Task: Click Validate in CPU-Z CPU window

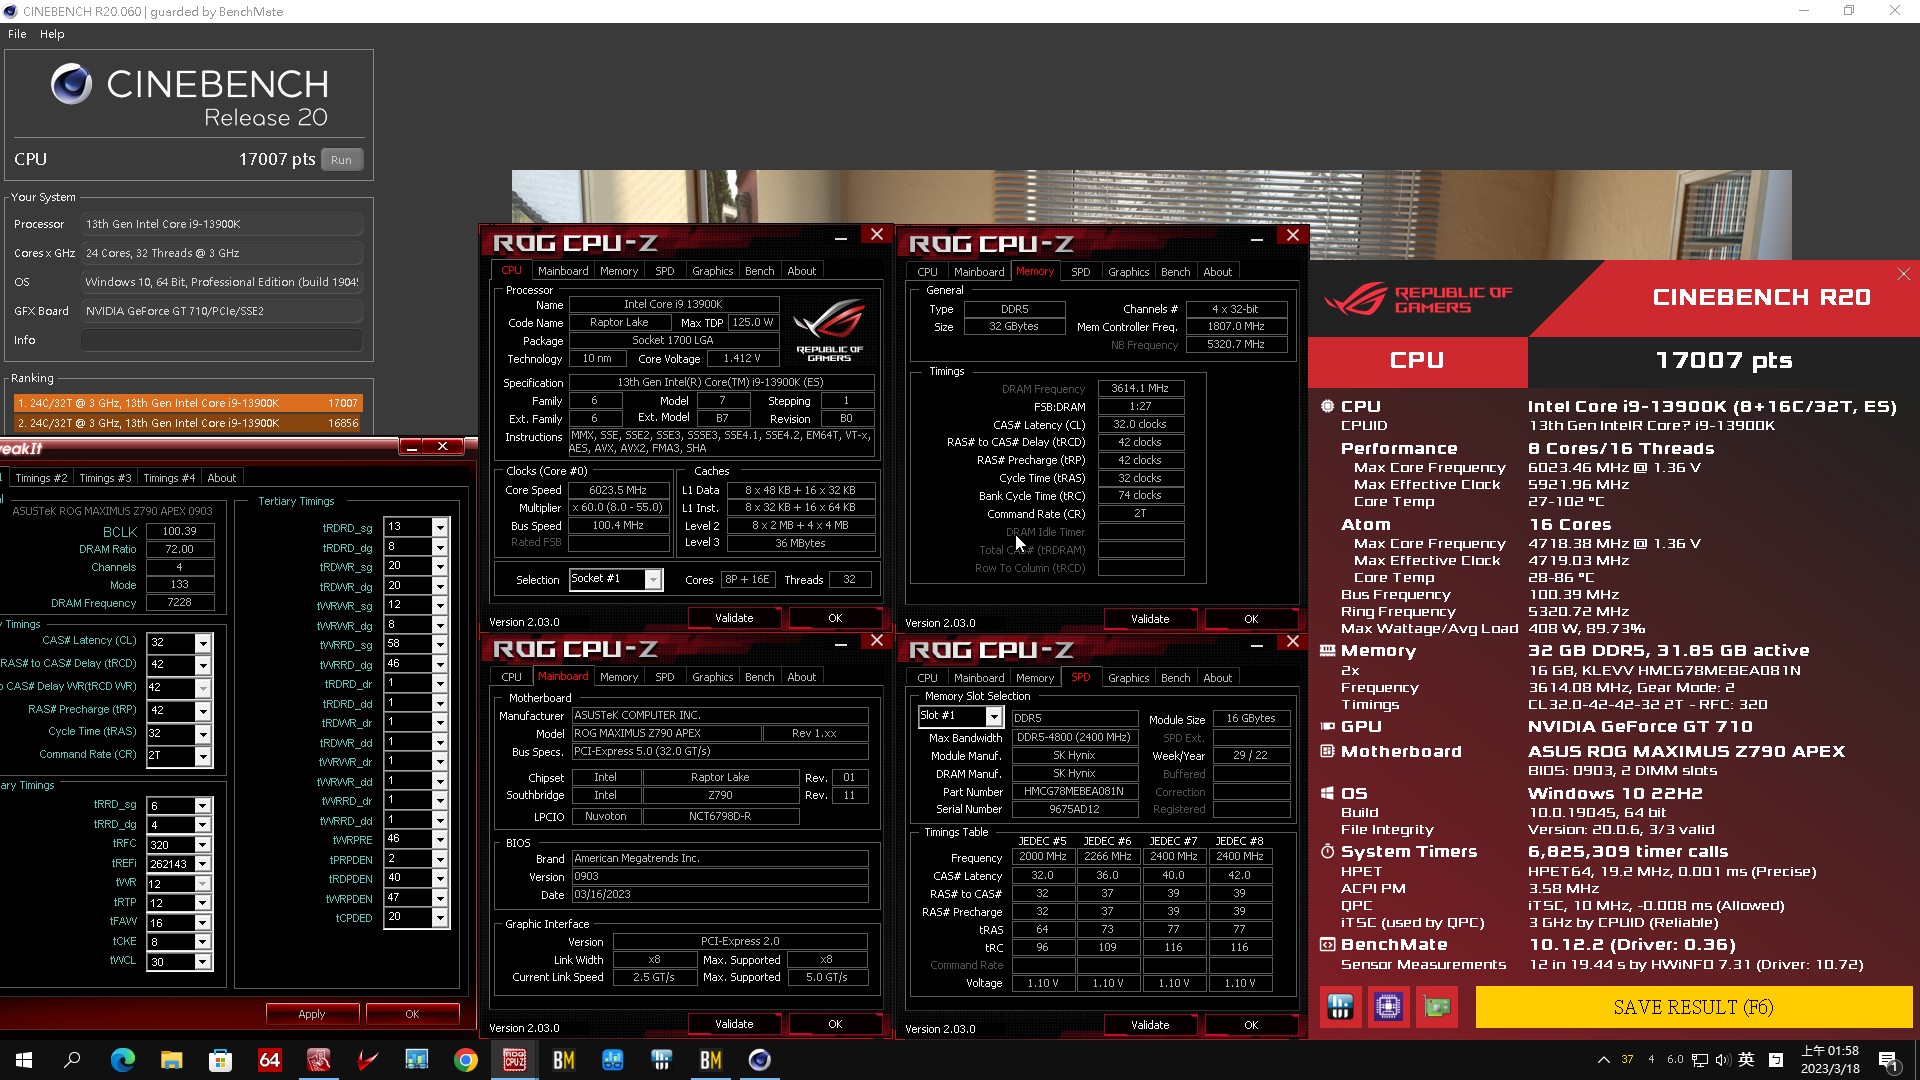Action: click(x=734, y=619)
